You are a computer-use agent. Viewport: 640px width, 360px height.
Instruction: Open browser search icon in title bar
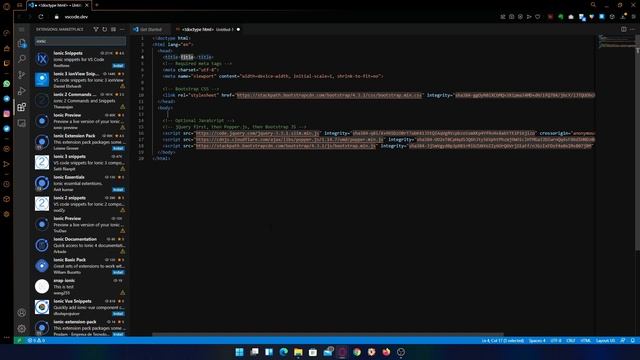point(593,5)
